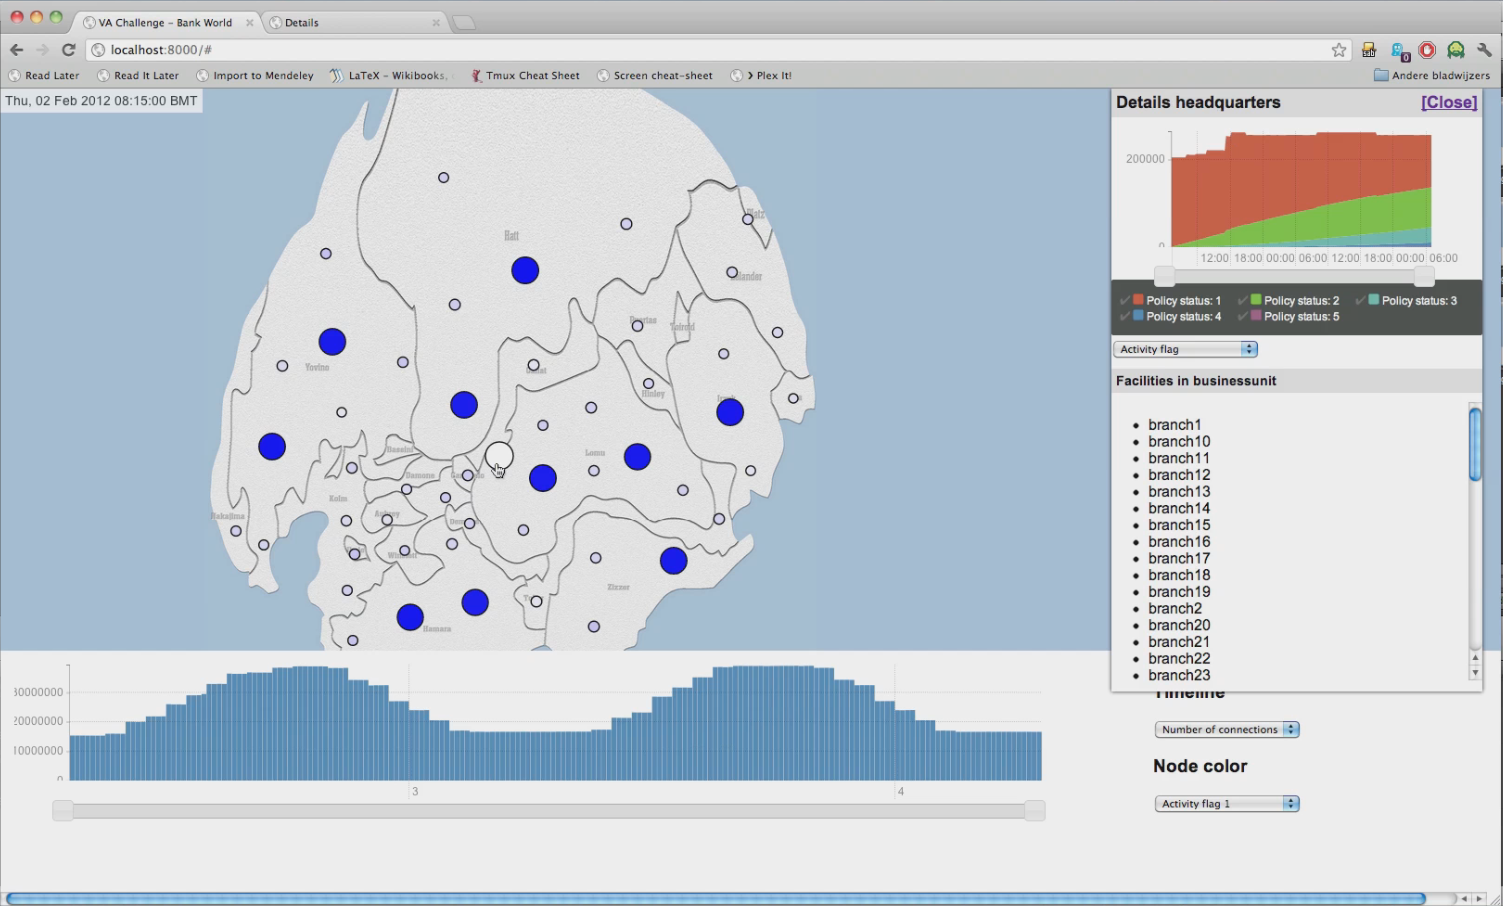
Task: Click the address bar showing localhost:8000/#
Action: coord(718,50)
